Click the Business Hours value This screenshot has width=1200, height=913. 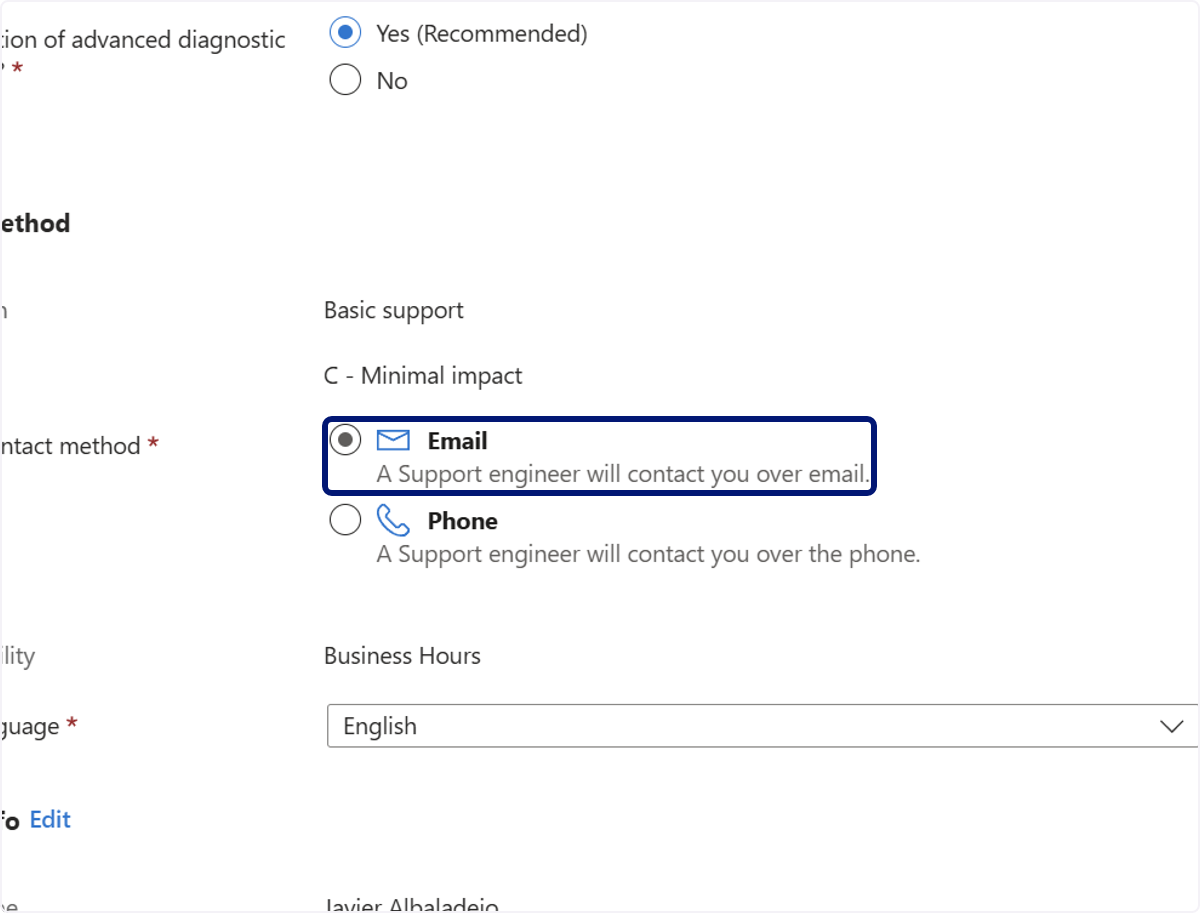[402, 656]
